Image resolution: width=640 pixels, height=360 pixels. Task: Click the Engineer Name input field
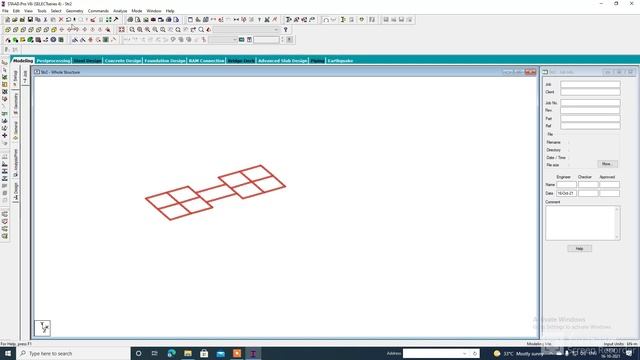[567, 184]
